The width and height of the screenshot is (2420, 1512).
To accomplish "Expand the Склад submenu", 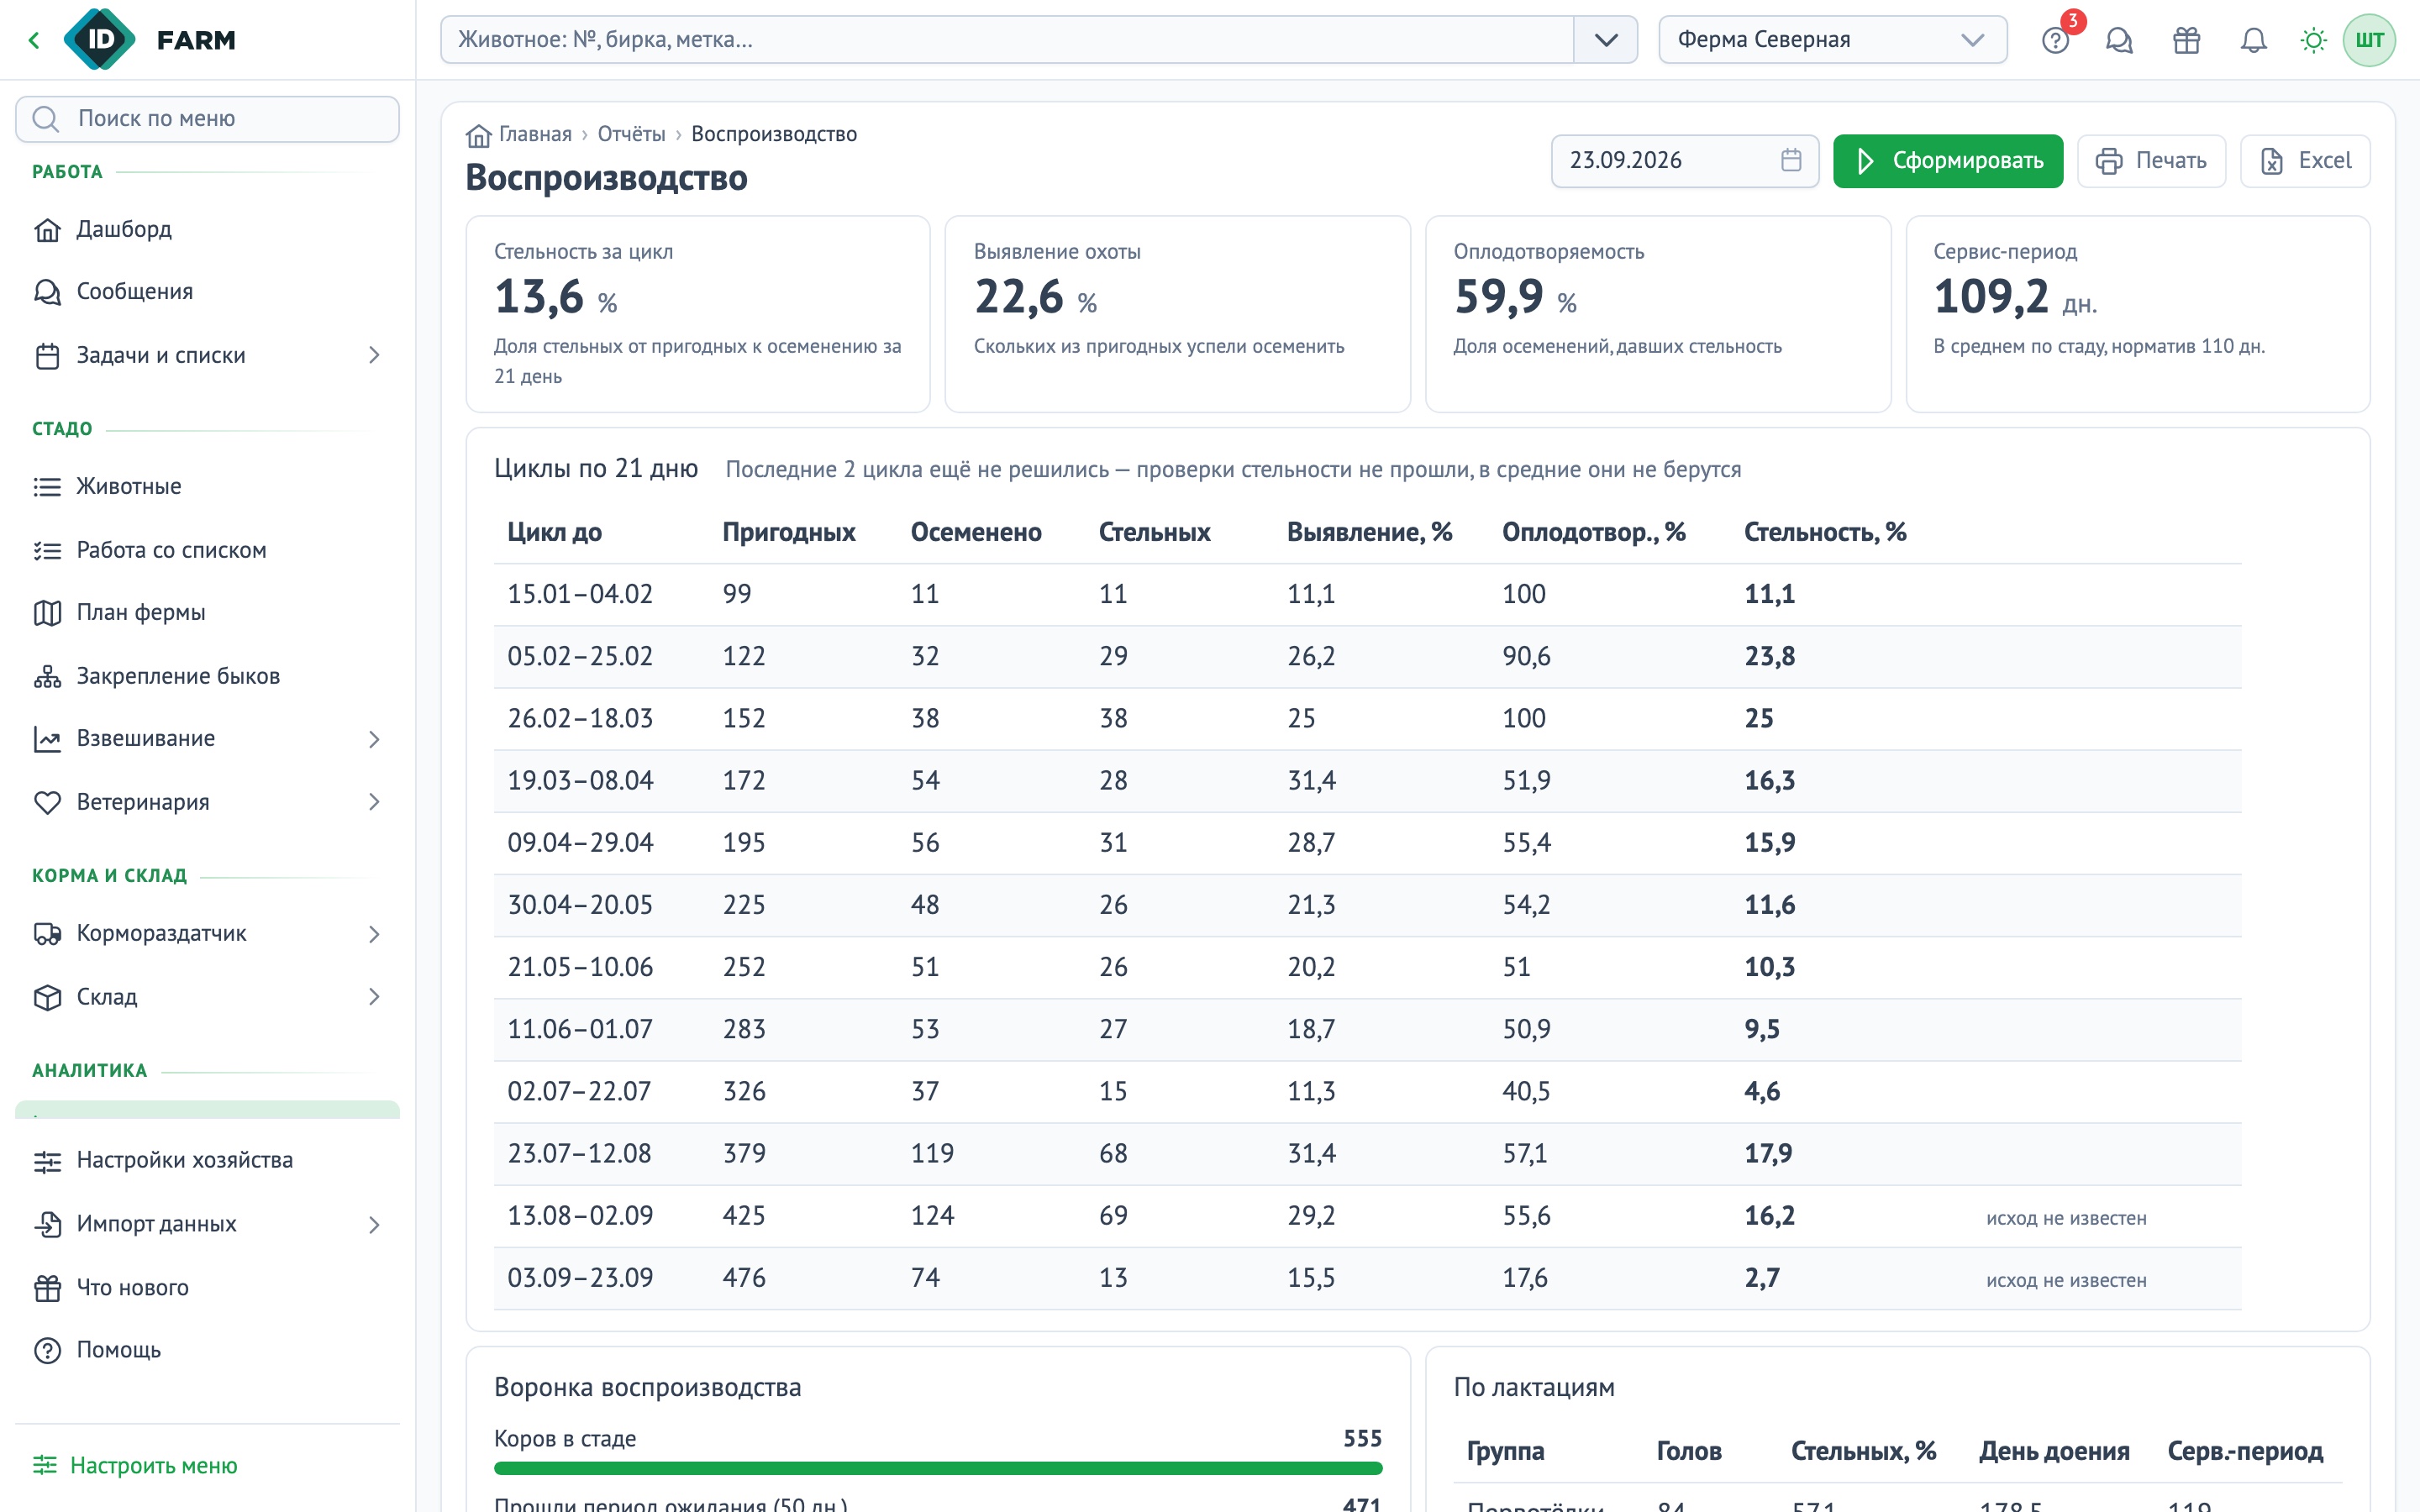I will [374, 997].
